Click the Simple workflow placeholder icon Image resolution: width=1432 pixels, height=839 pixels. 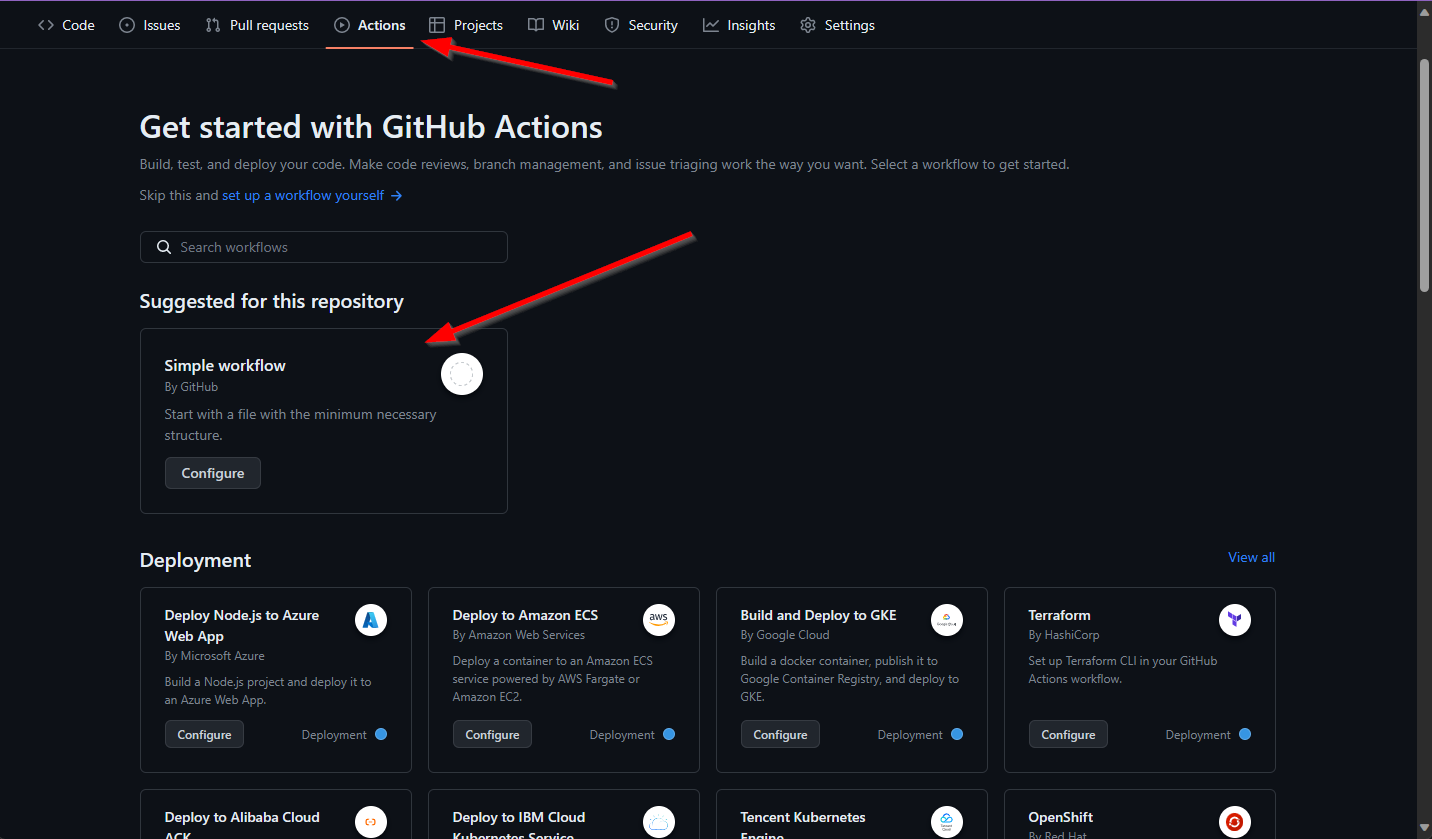coord(462,375)
